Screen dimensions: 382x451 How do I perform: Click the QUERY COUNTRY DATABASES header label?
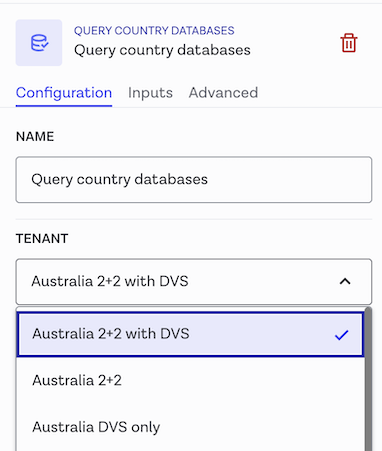coord(154,31)
